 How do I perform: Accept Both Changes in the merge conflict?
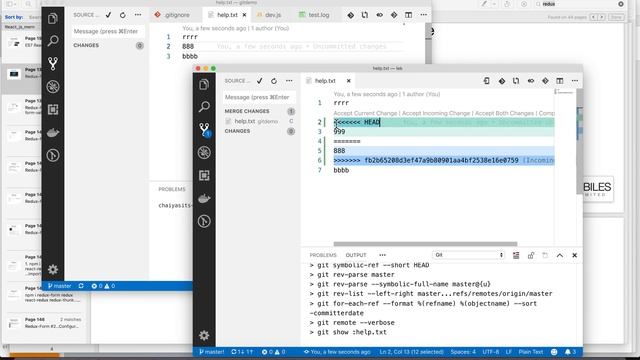[x=504, y=113]
